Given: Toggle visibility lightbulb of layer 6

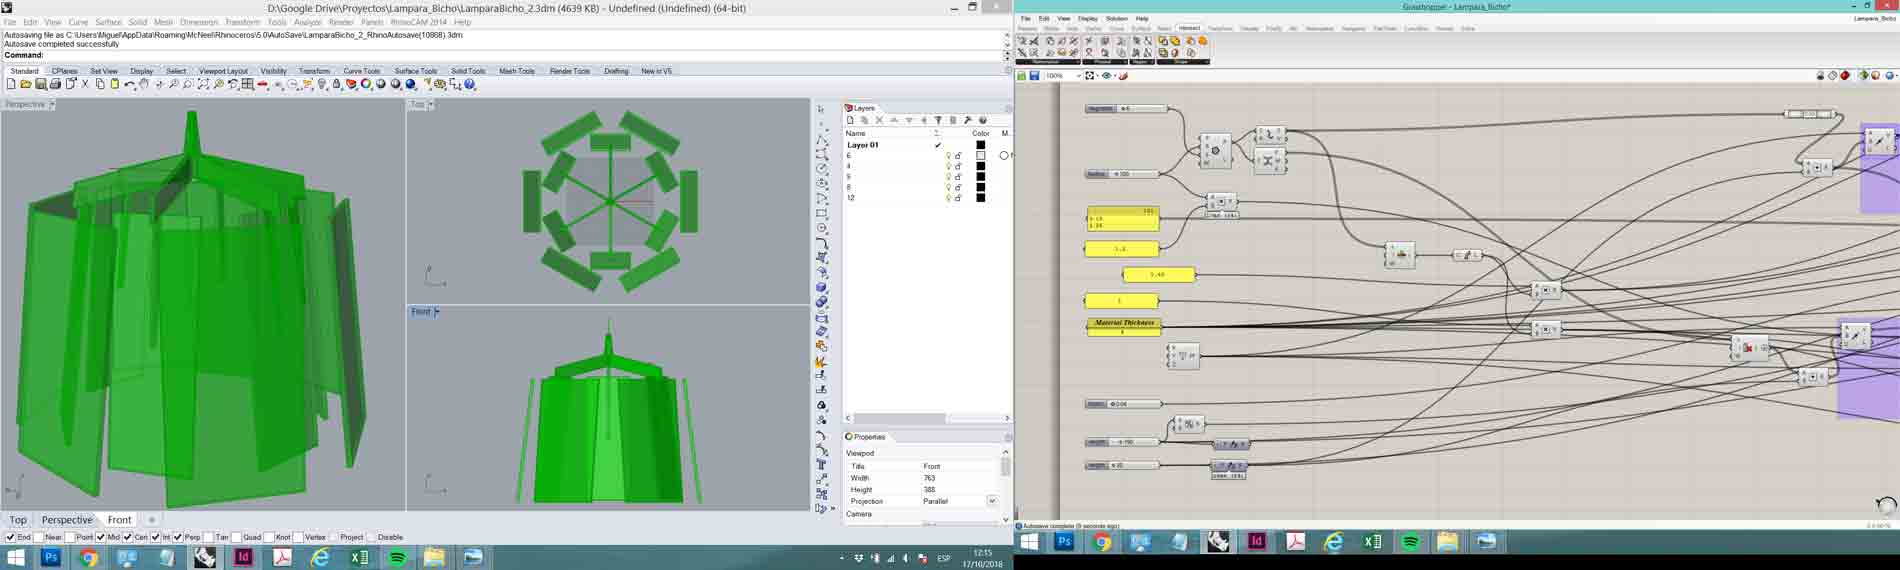Looking at the screenshot, I should click(948, 156).
